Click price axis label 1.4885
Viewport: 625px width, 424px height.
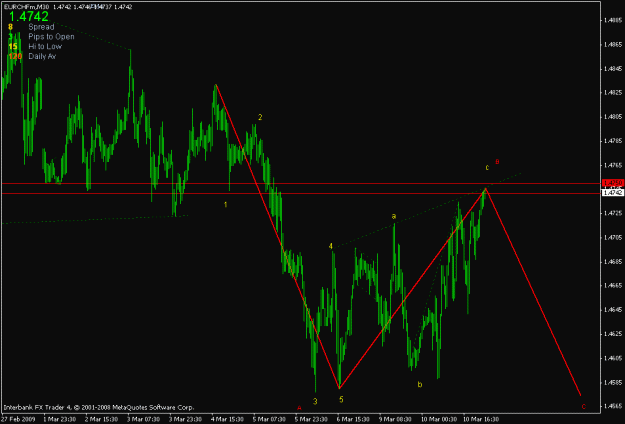614,20
